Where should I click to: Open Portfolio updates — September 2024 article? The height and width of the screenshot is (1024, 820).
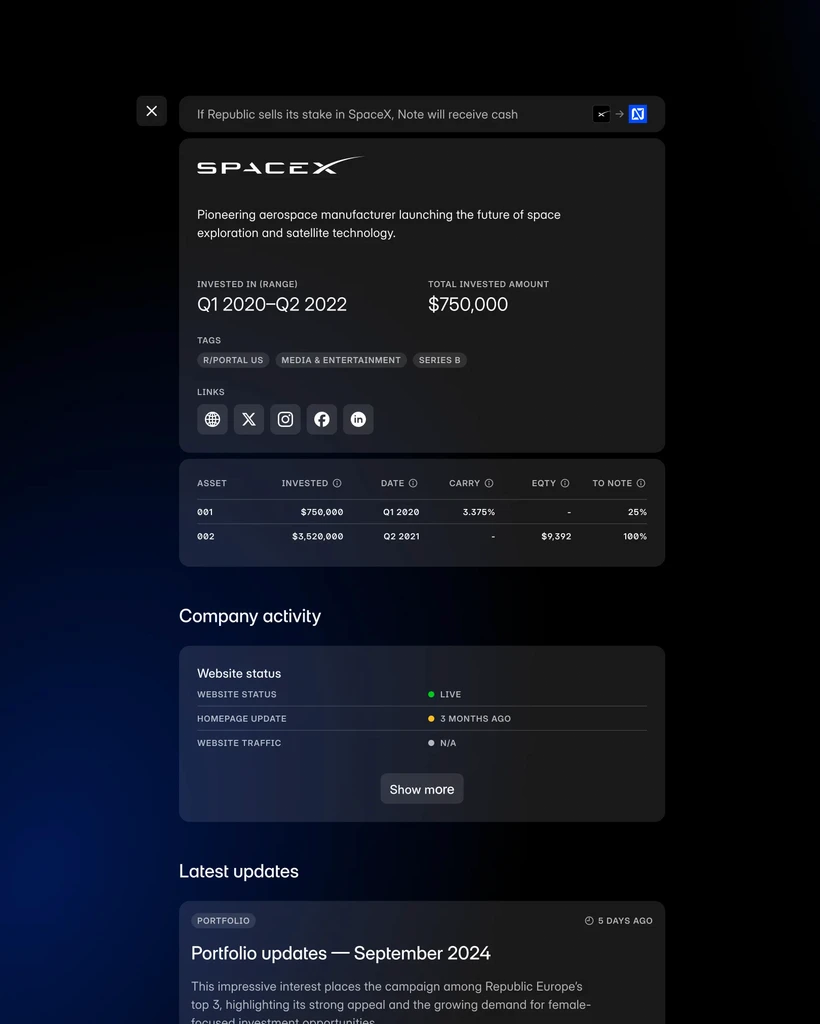[x=341, y=953]
